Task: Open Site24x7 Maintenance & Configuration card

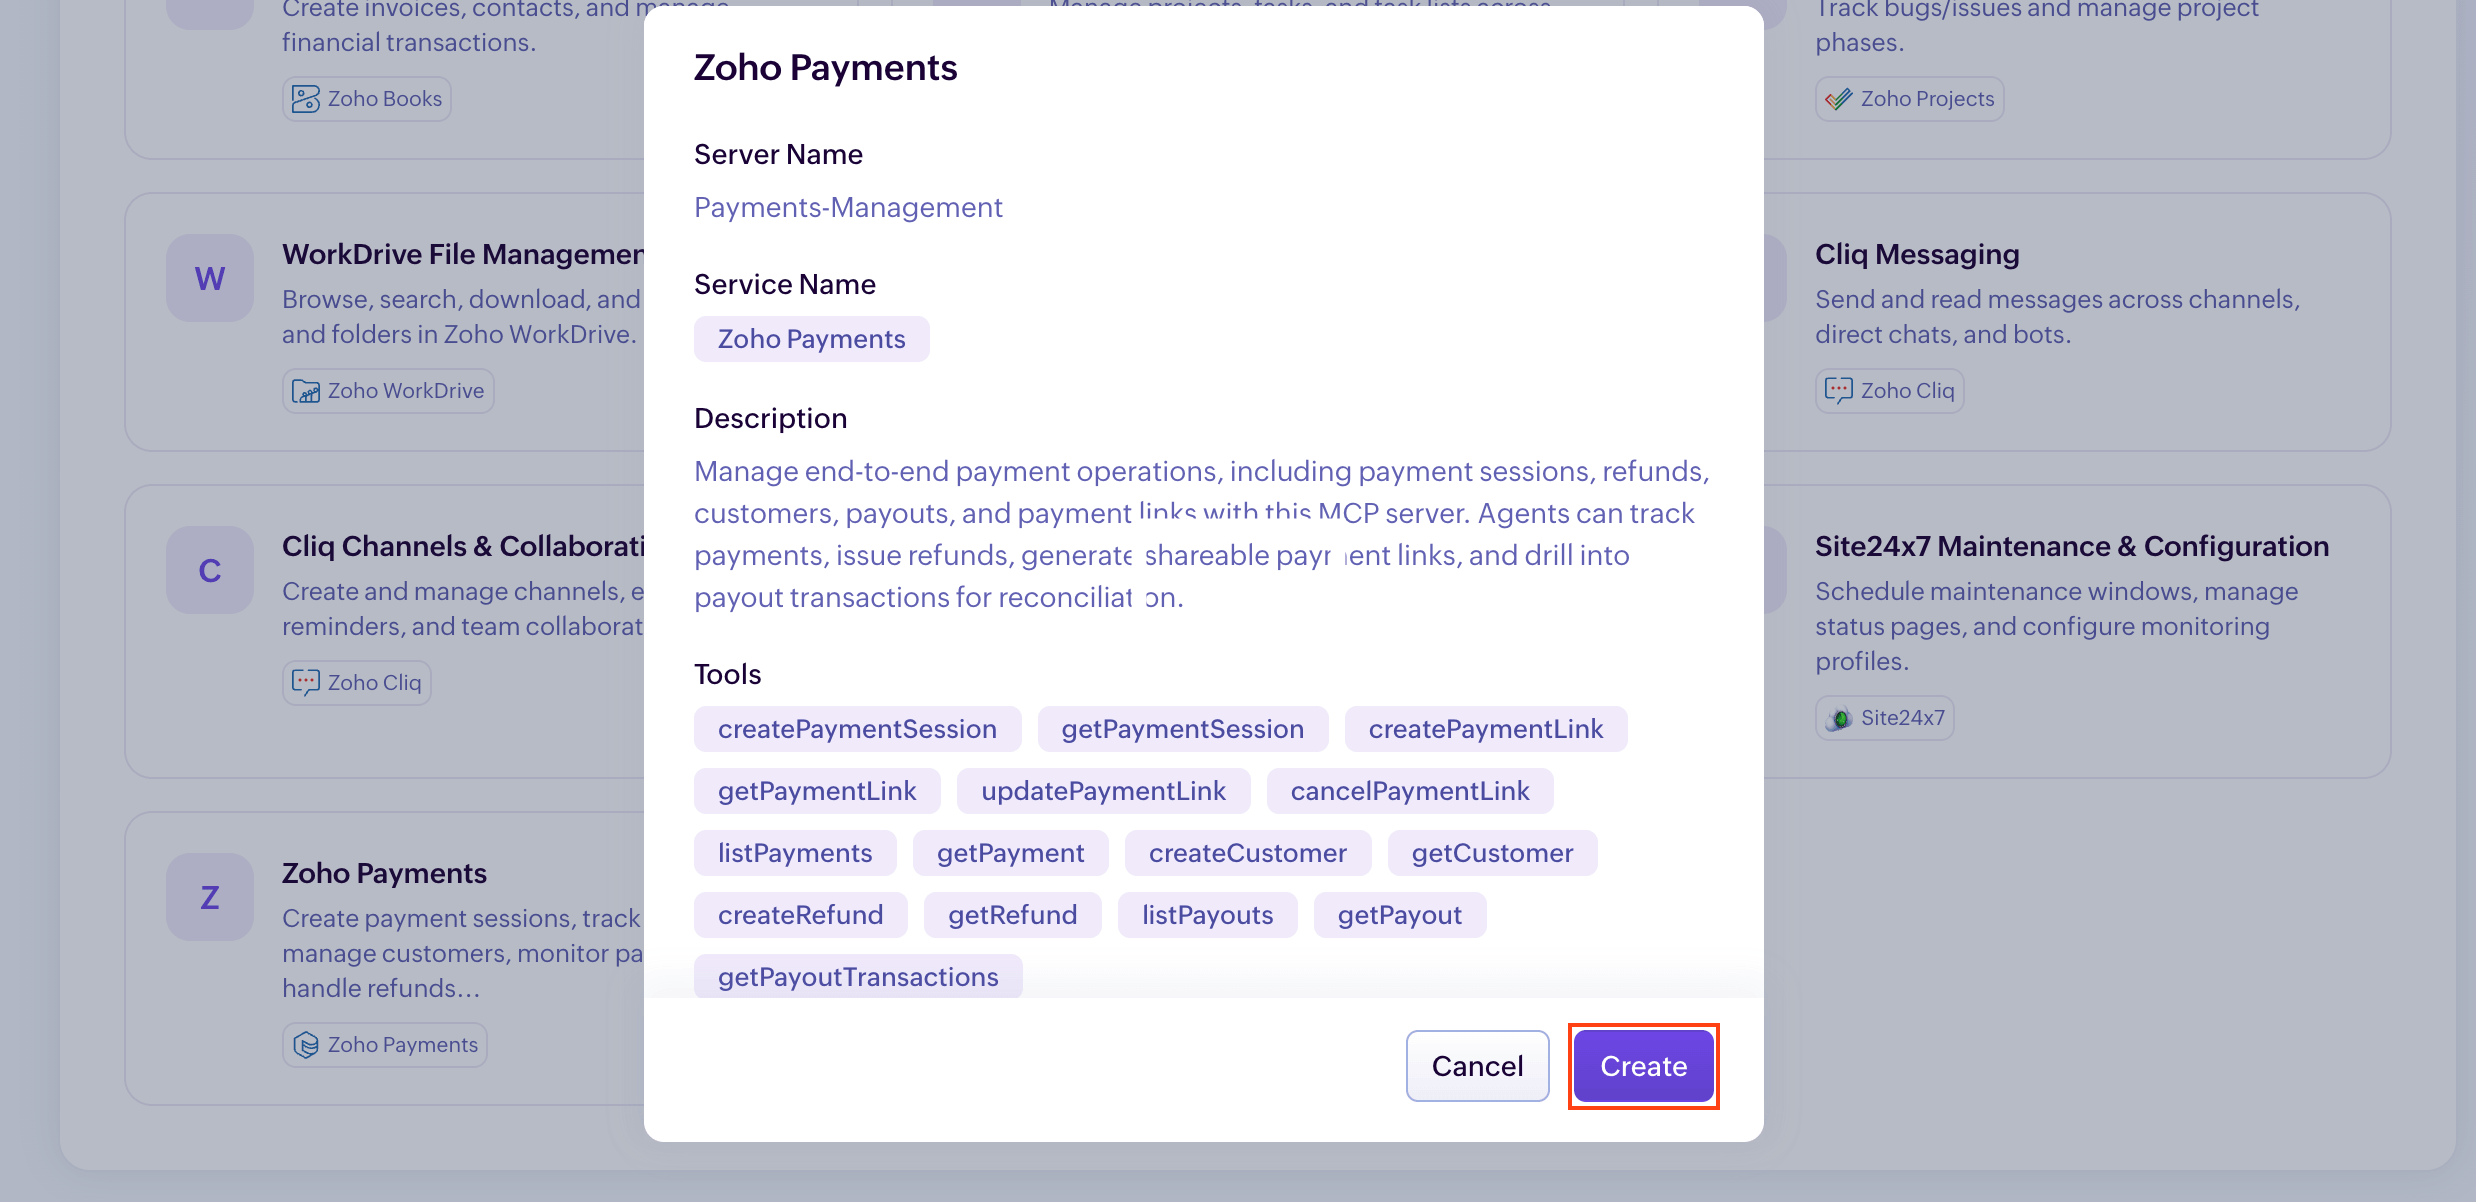Action: (x=2071, y=546)
